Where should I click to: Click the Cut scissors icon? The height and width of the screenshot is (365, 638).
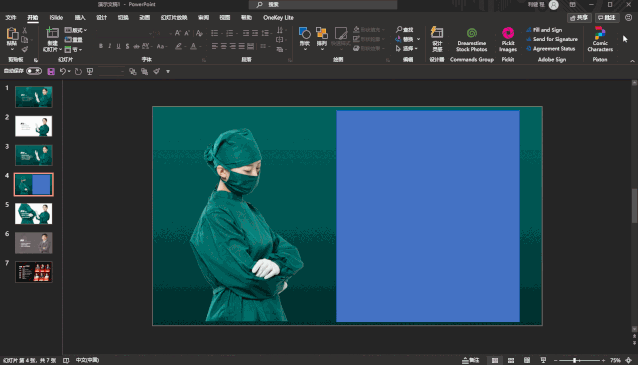coord(25,31)
